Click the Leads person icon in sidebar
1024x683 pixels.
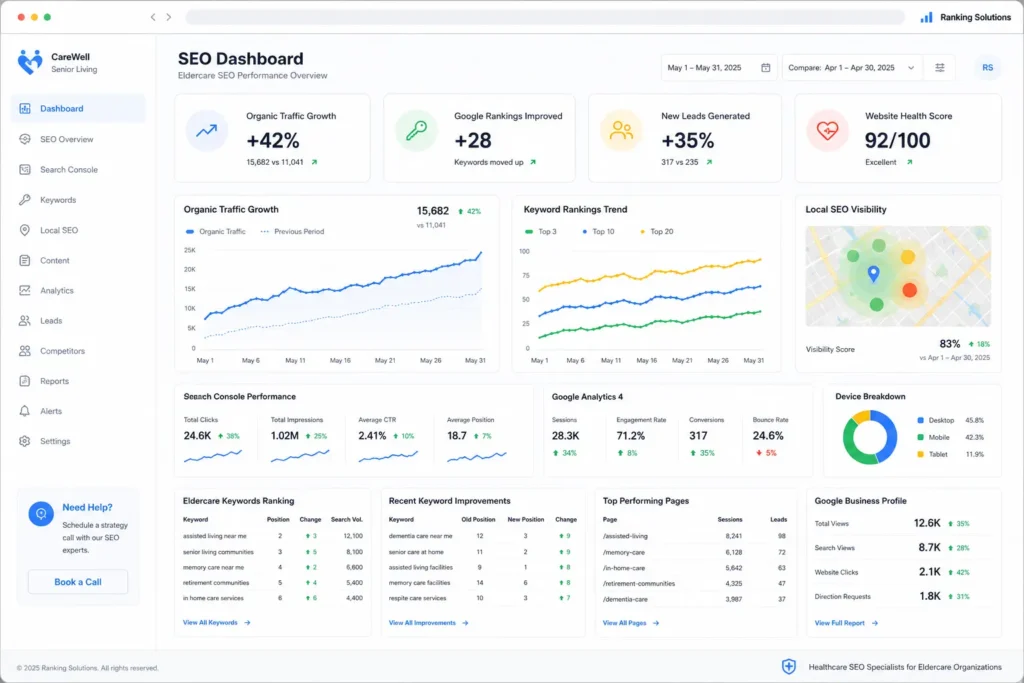click(25, 321)
